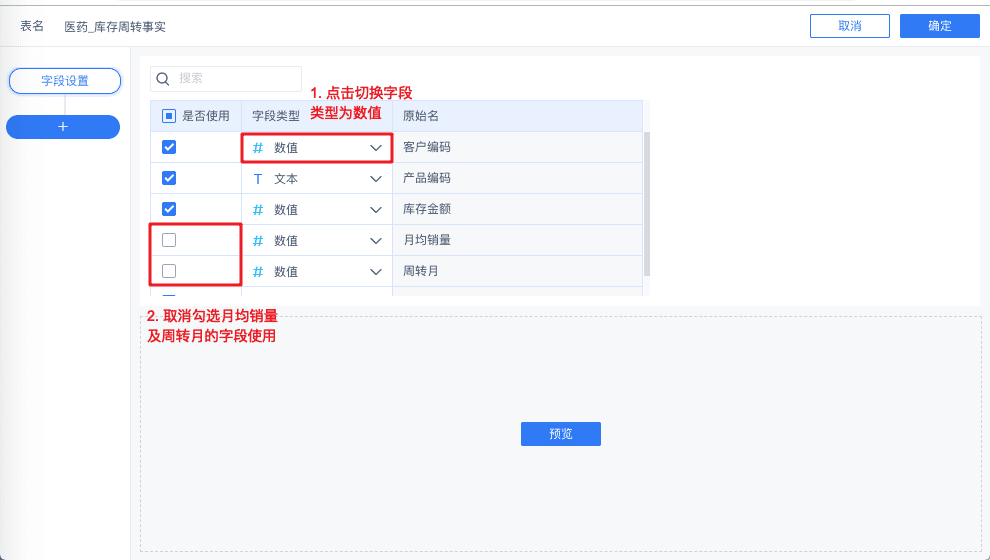The height and width of the screenshot is (560, 990).
Task: Click the 客户编码 original name cell
Action: [518, 147]
